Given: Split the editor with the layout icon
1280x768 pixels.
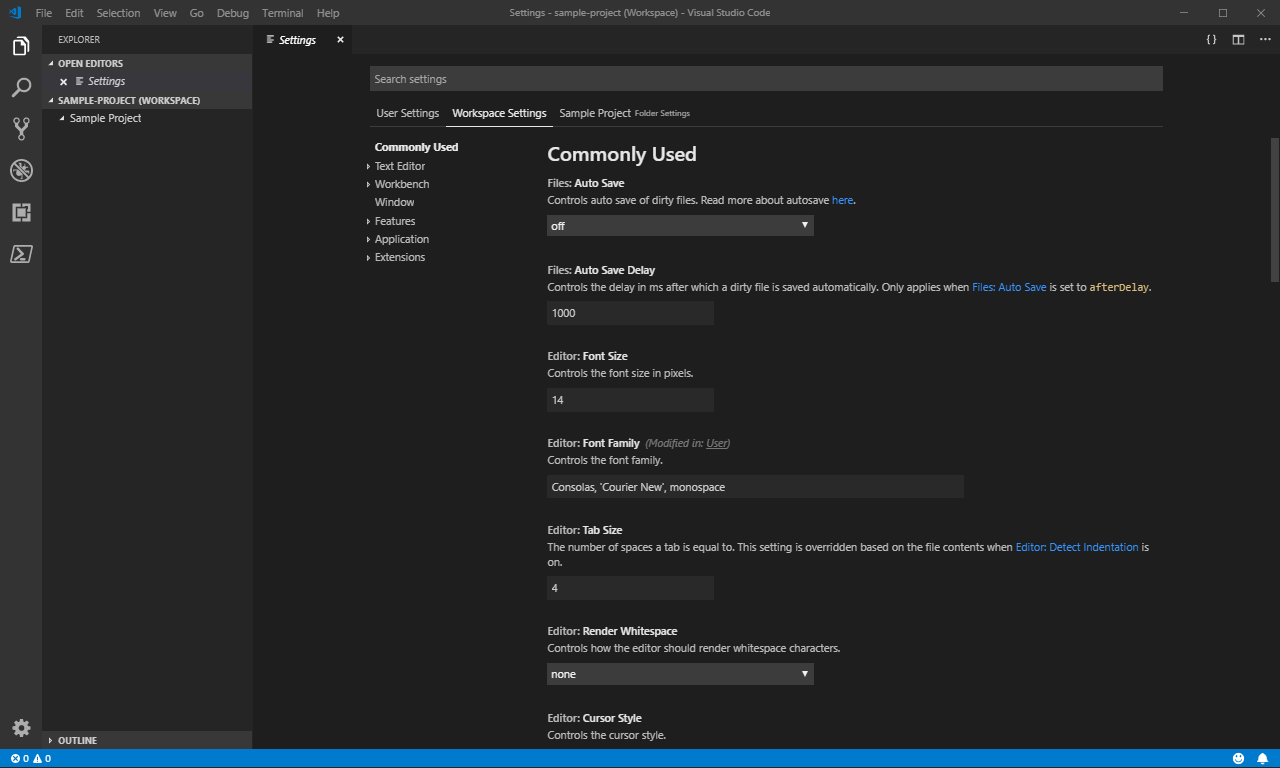Looking at the screenshot, I should click(x=1238, y=40).
